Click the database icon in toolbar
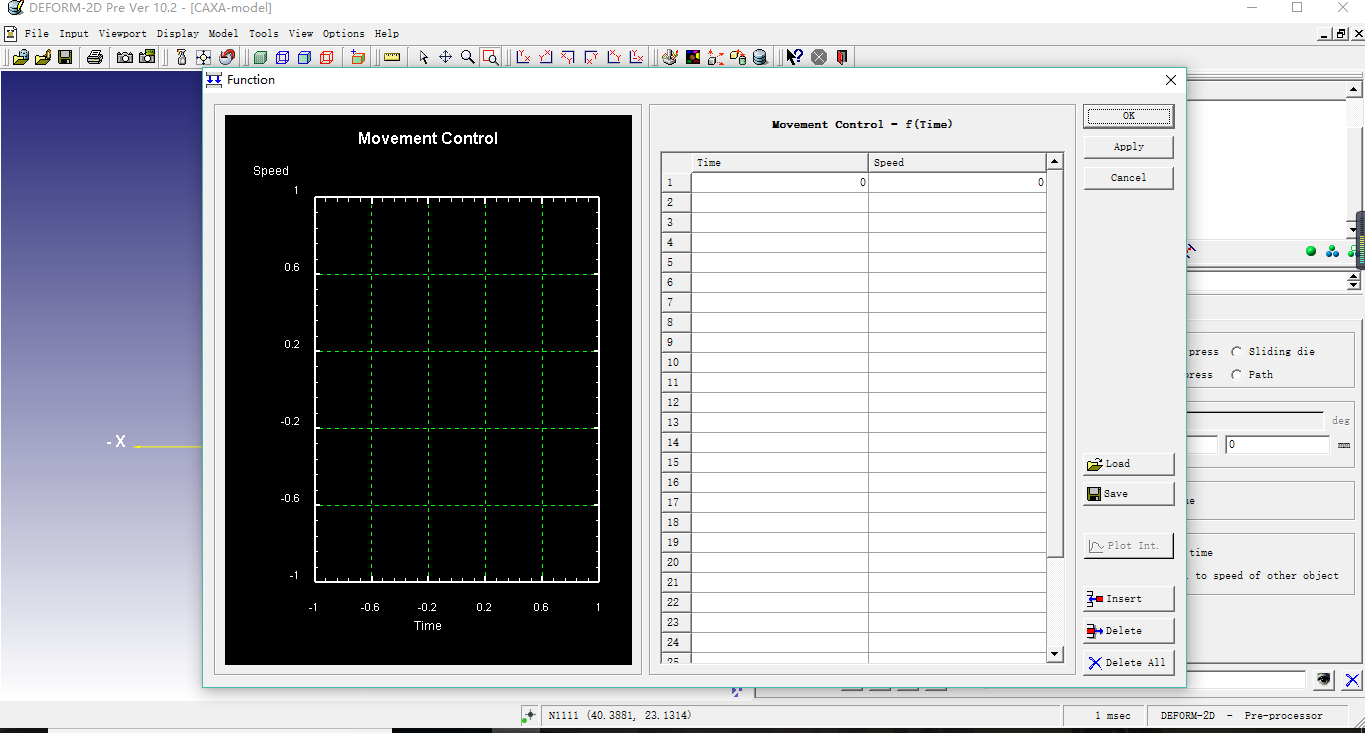This screenshot has height=733, width=1365. [x=760, y=57]
